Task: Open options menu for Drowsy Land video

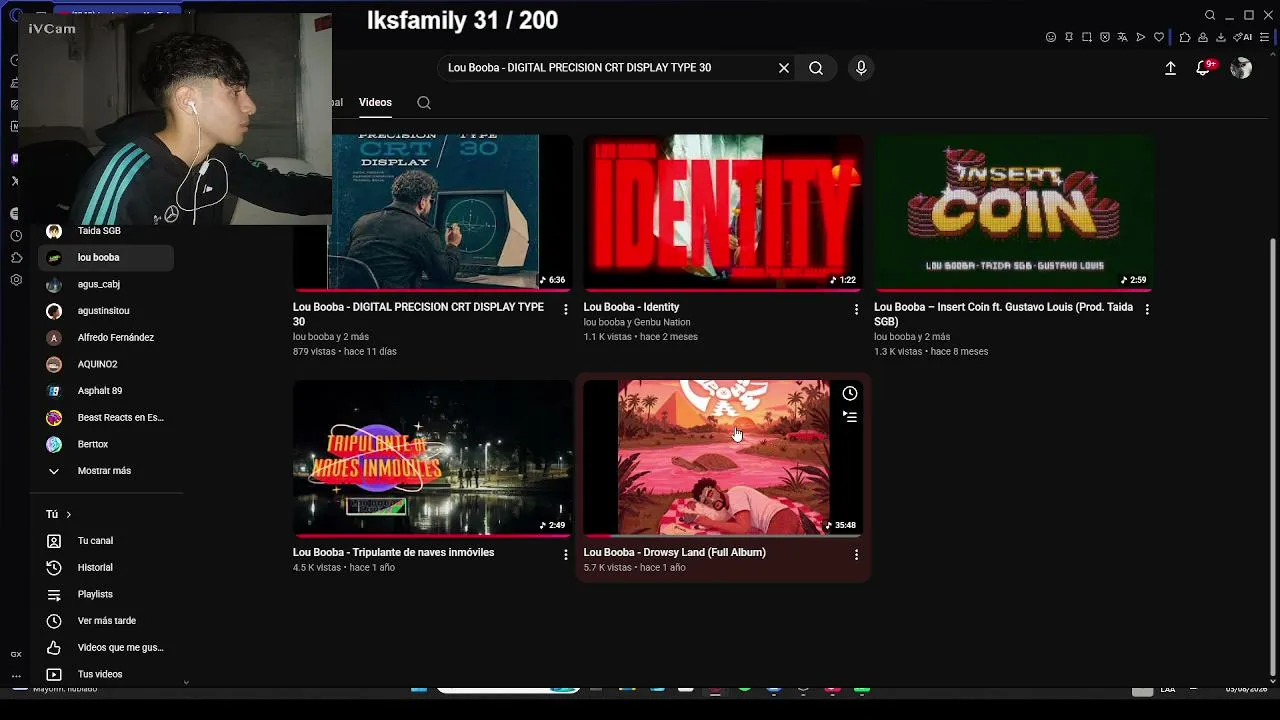Action: (856, 554)
